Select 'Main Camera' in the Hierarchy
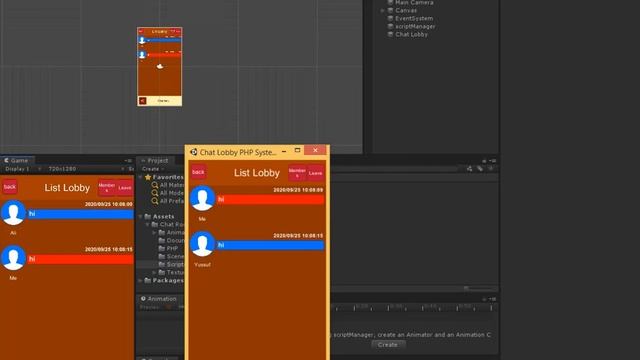 point(414,2)
